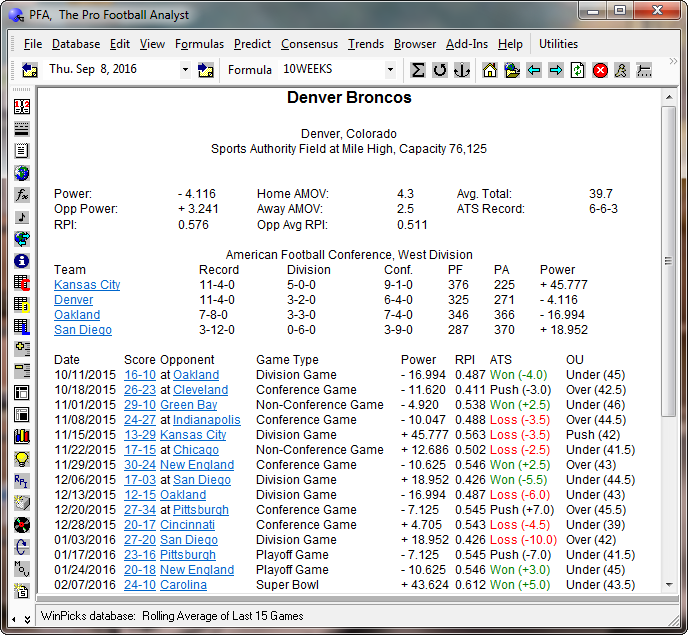The width and height of the screenshot is (688, 635).
Task: Open the scoreboard icon in the sidebar
Action: pos(22,107)
